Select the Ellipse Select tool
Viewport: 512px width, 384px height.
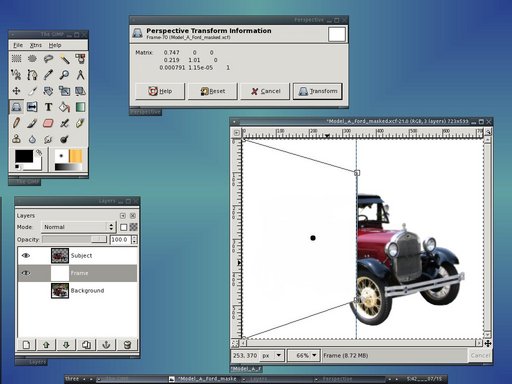(x=32, y=59)
